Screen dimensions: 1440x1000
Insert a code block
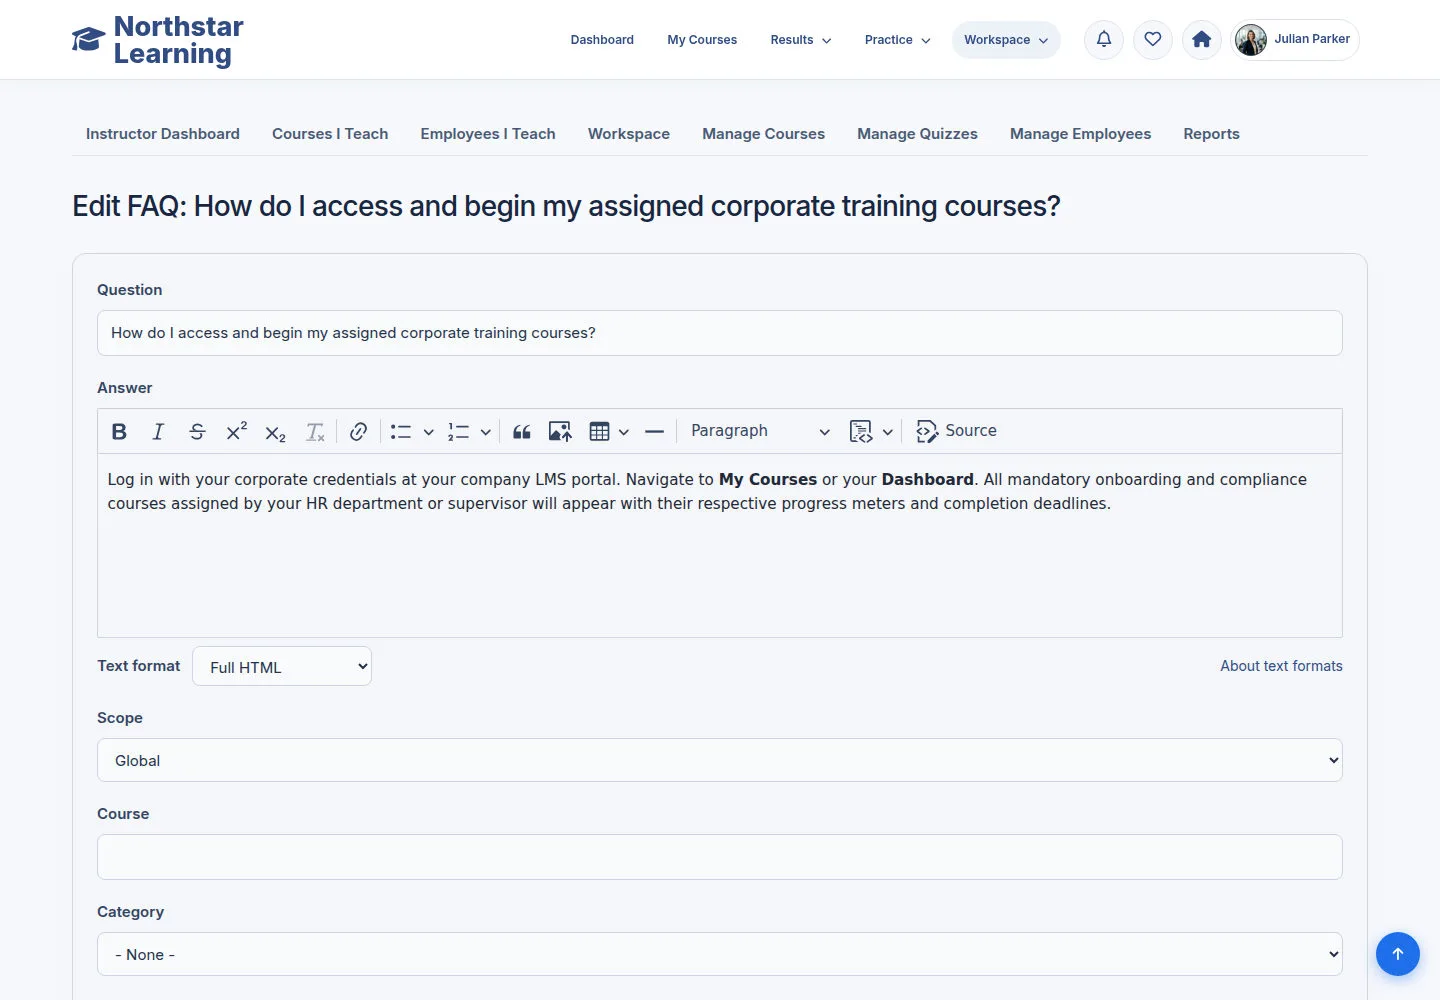pyautogui.click(x=860, y=431)
